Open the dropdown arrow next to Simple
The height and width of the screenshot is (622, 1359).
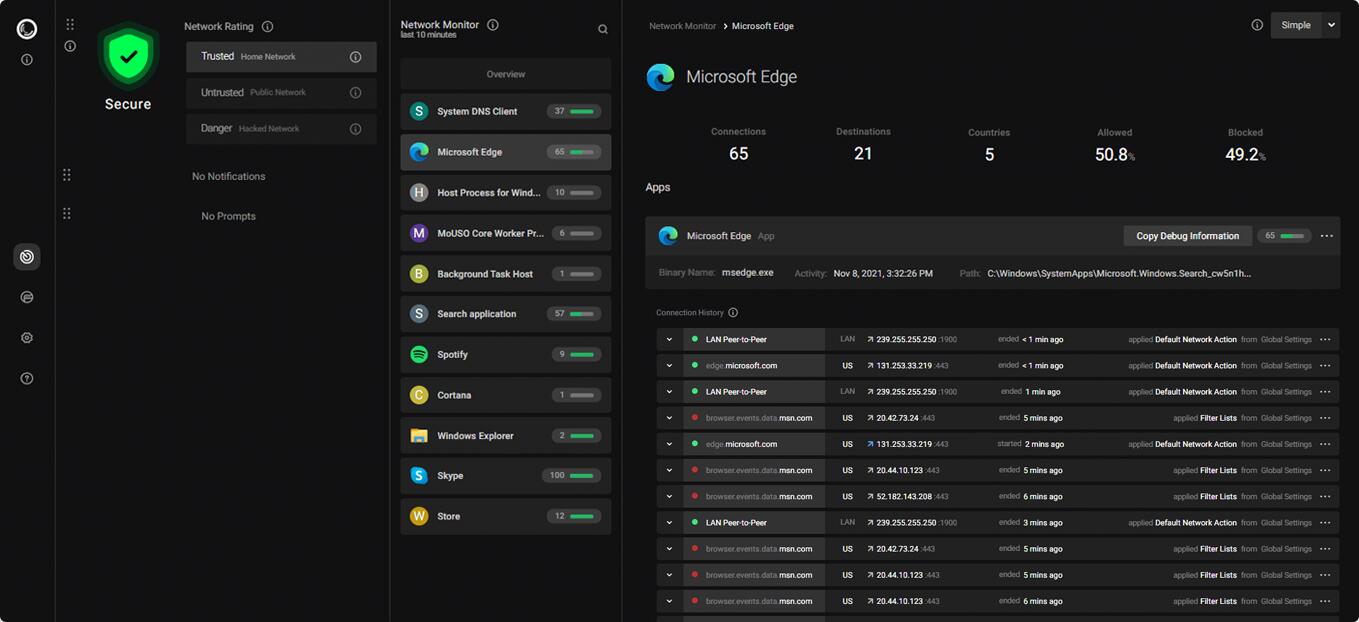1331,26
